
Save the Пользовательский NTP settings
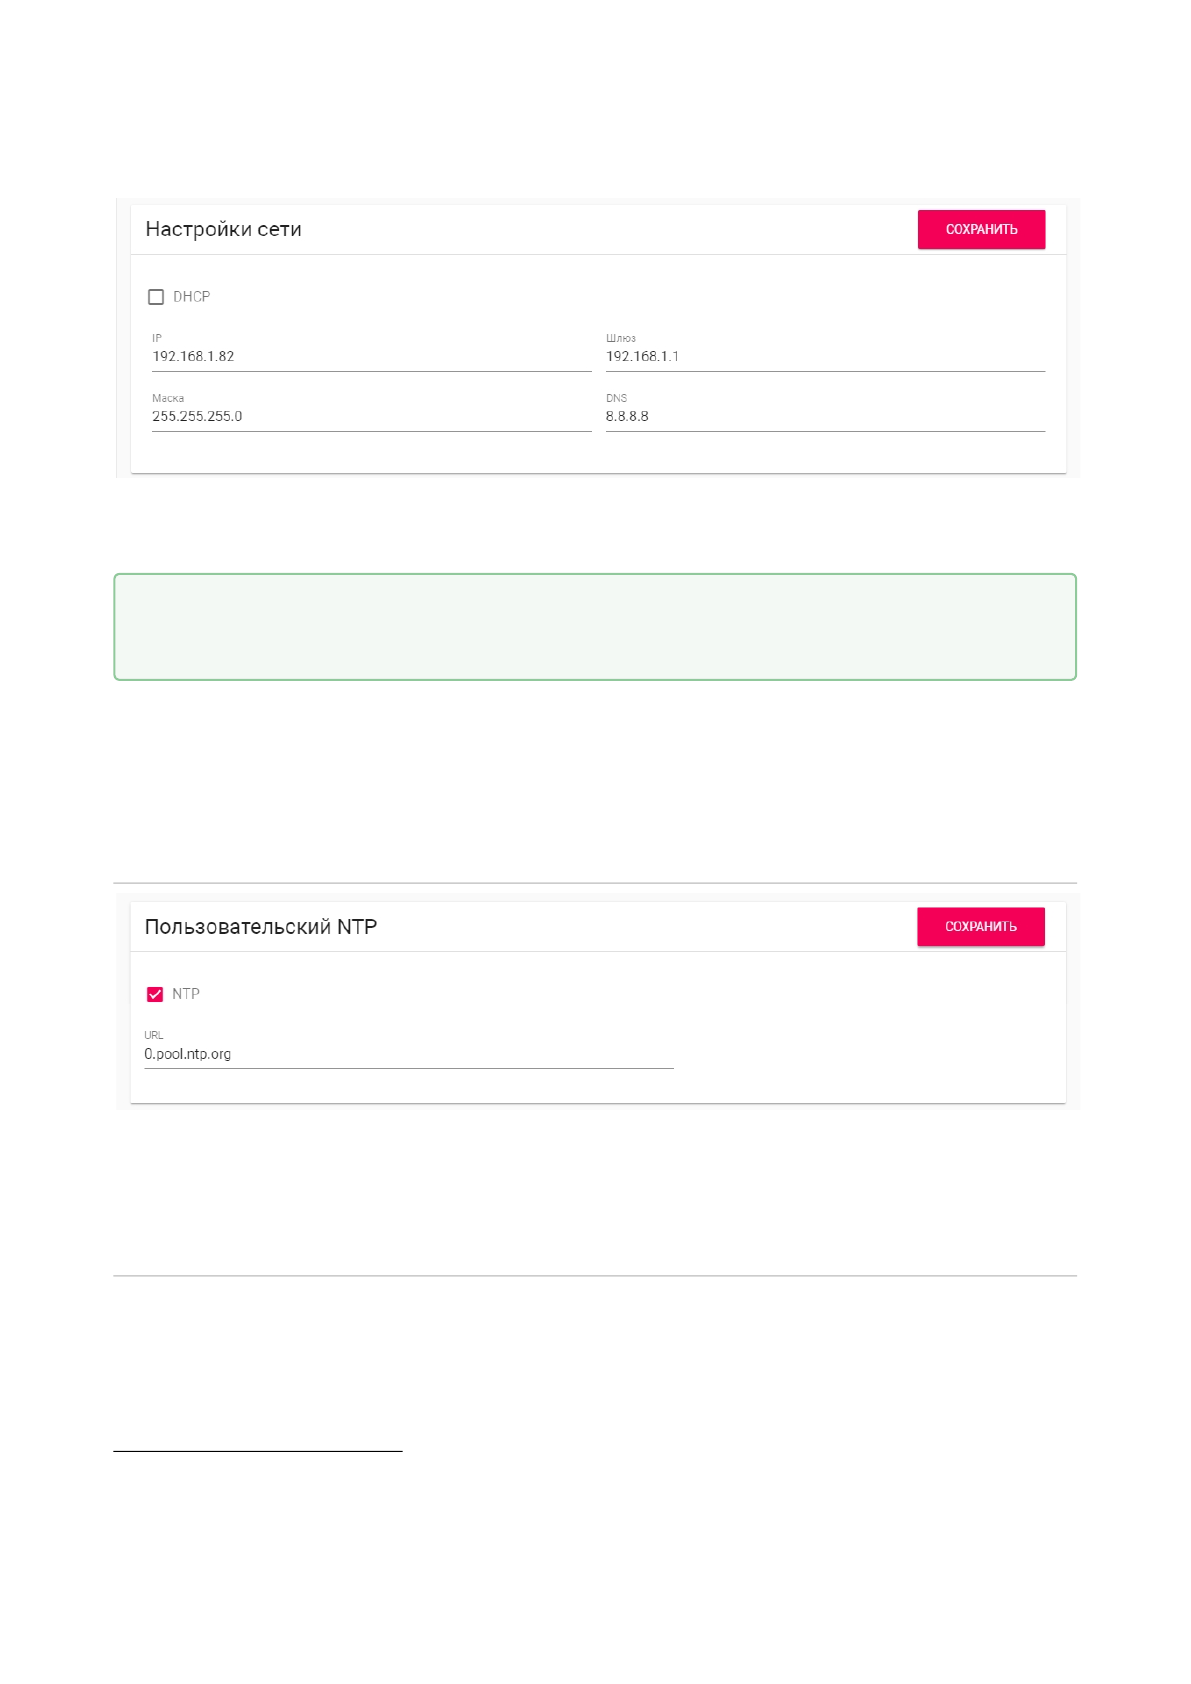click(980, 927)
